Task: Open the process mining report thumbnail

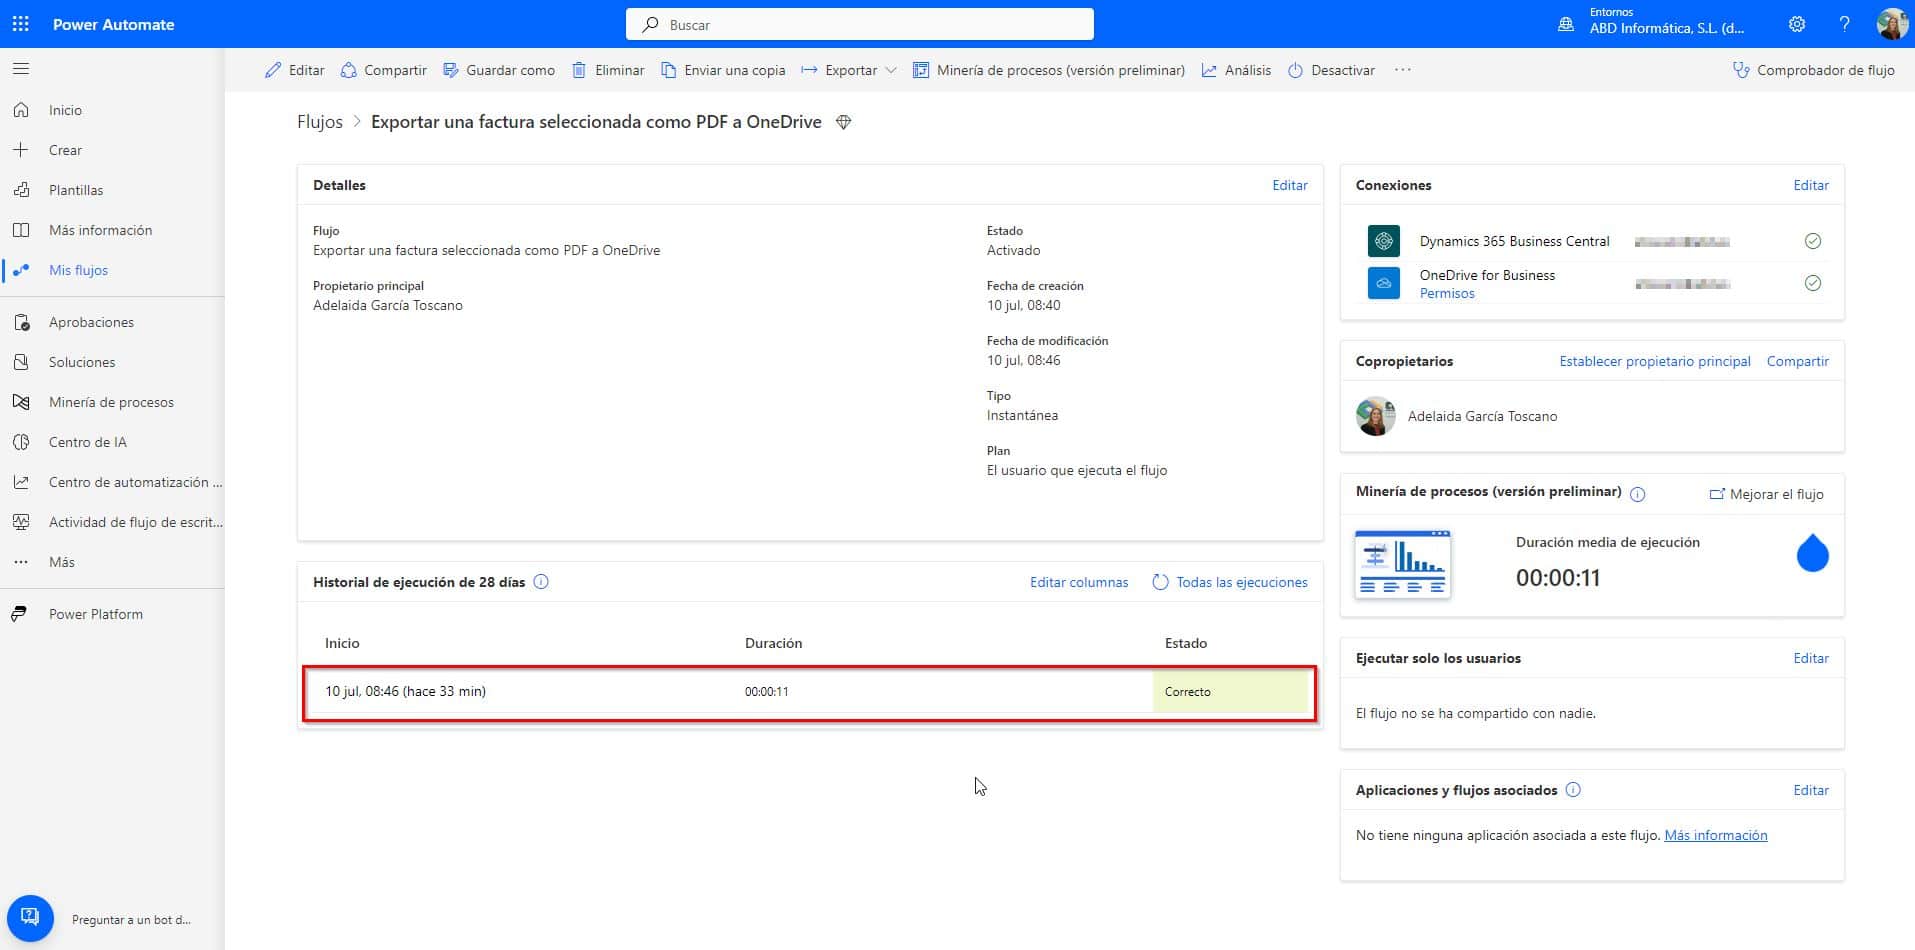Action: (x=1402, y=564)
